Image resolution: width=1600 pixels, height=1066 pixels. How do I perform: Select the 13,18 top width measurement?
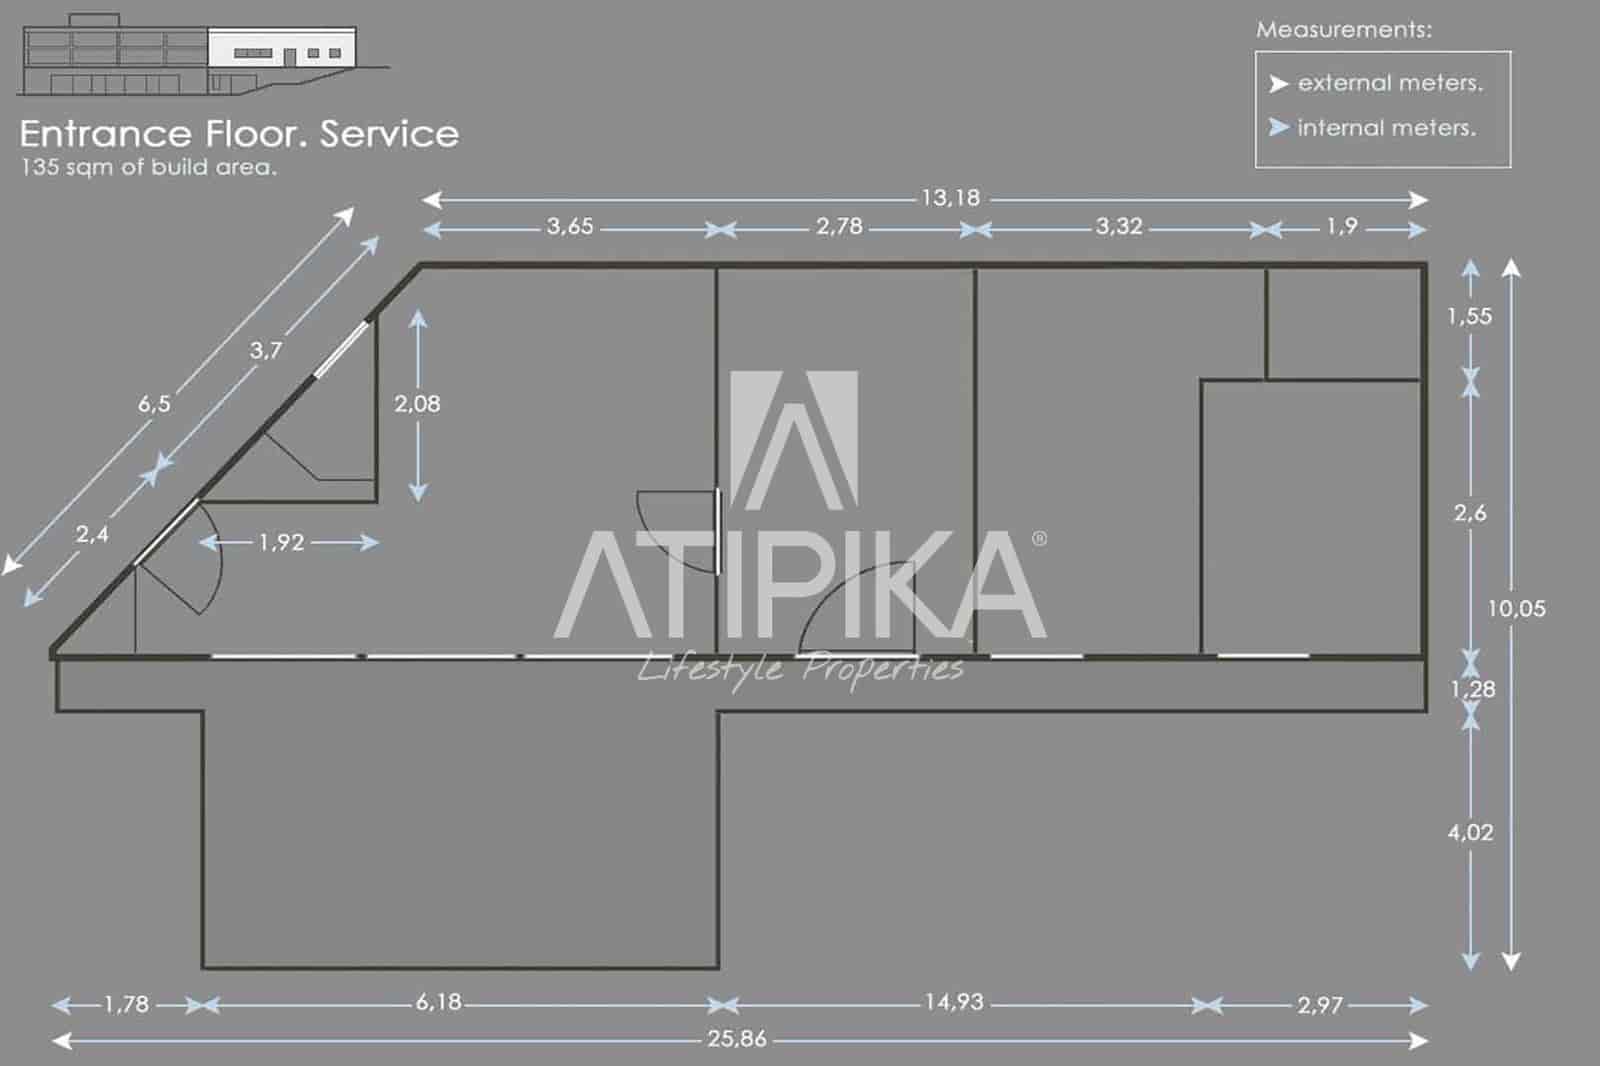tap(950, 198)
